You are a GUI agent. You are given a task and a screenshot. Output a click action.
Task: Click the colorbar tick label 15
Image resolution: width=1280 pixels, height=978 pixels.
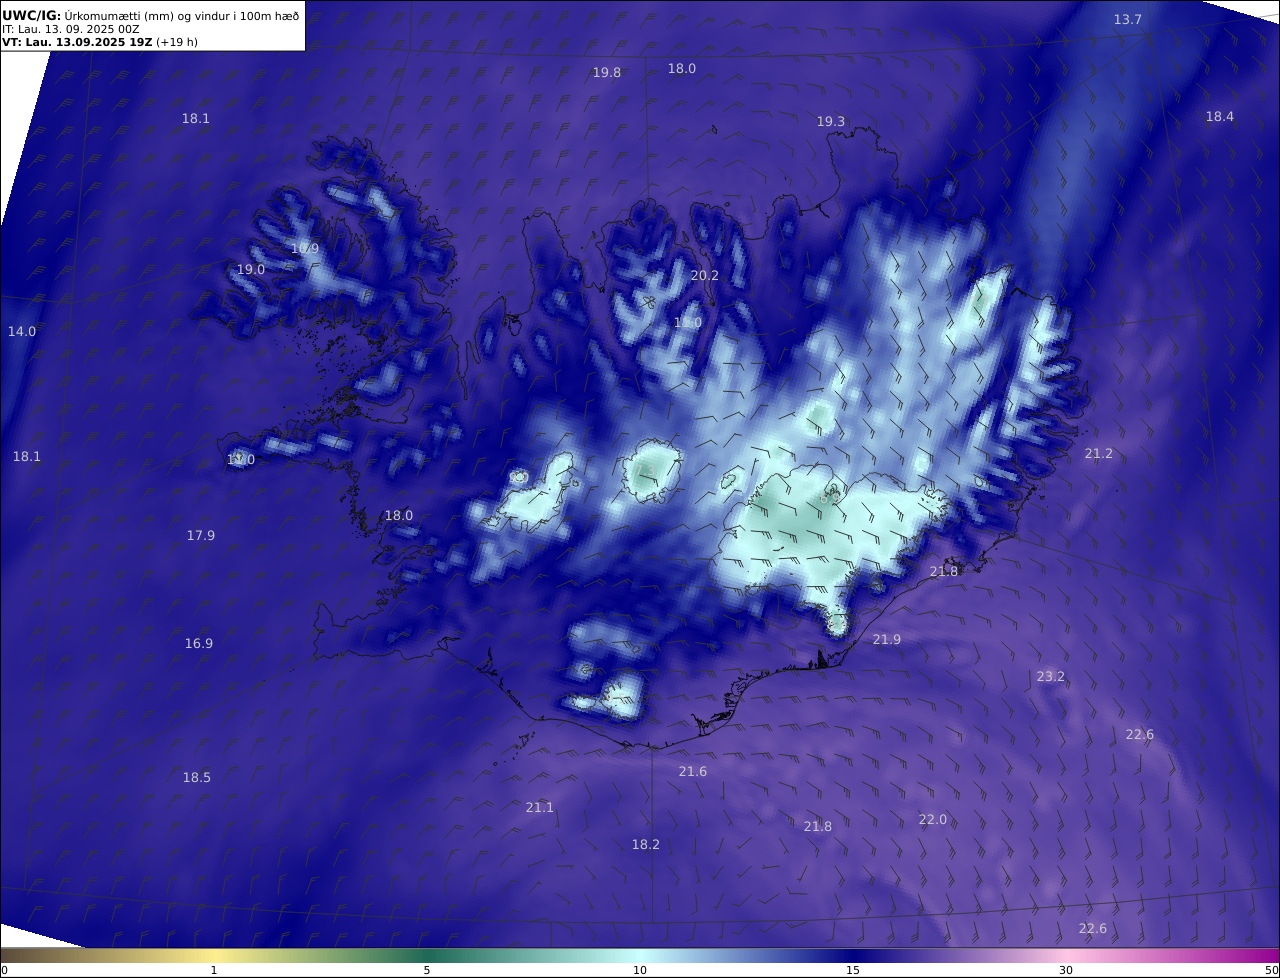[x=853, y=970]
